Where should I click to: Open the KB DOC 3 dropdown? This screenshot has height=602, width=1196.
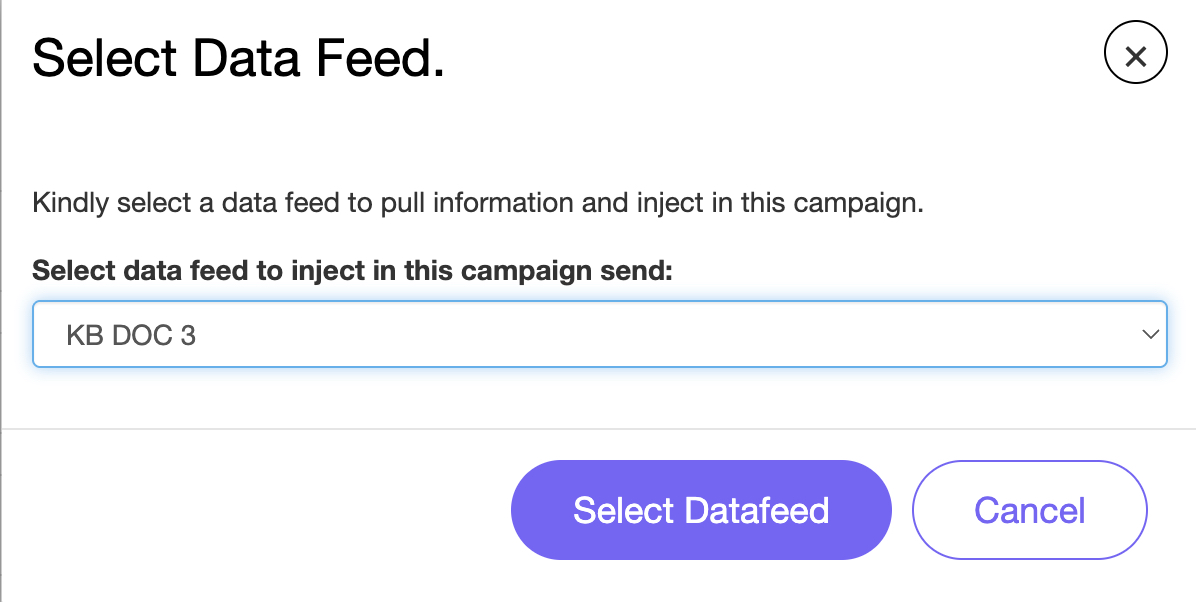tap(600, 334)
